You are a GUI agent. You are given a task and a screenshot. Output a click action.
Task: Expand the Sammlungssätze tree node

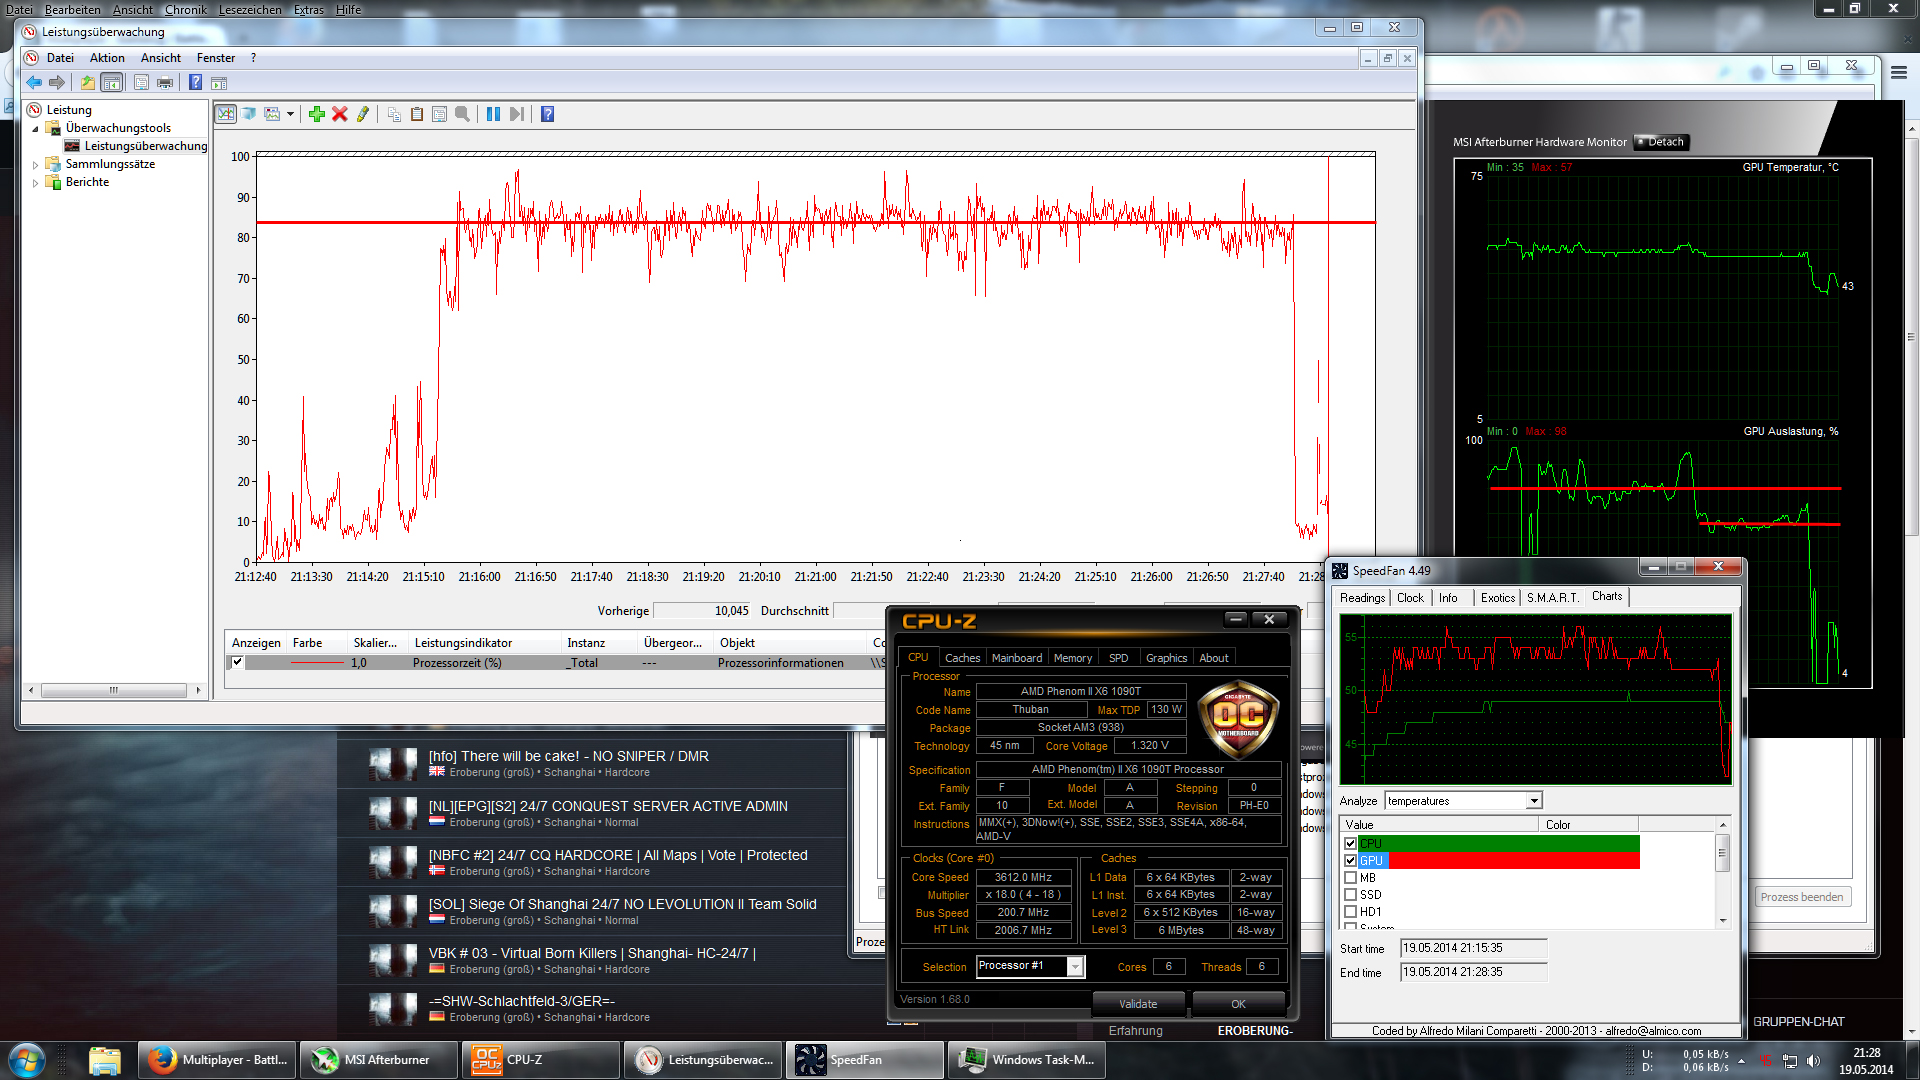click(x=36, y=164)
